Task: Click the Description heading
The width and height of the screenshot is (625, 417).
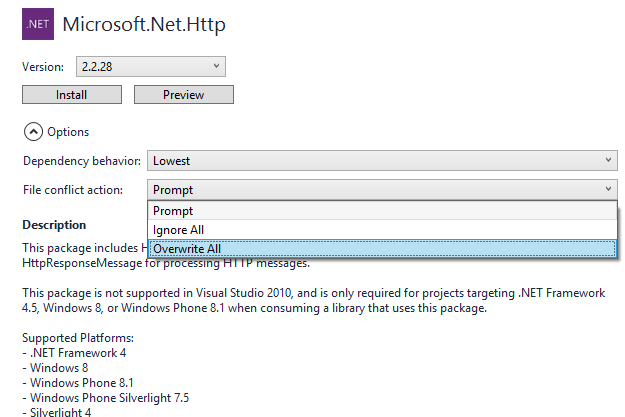Action: click(x=54, y=225)
